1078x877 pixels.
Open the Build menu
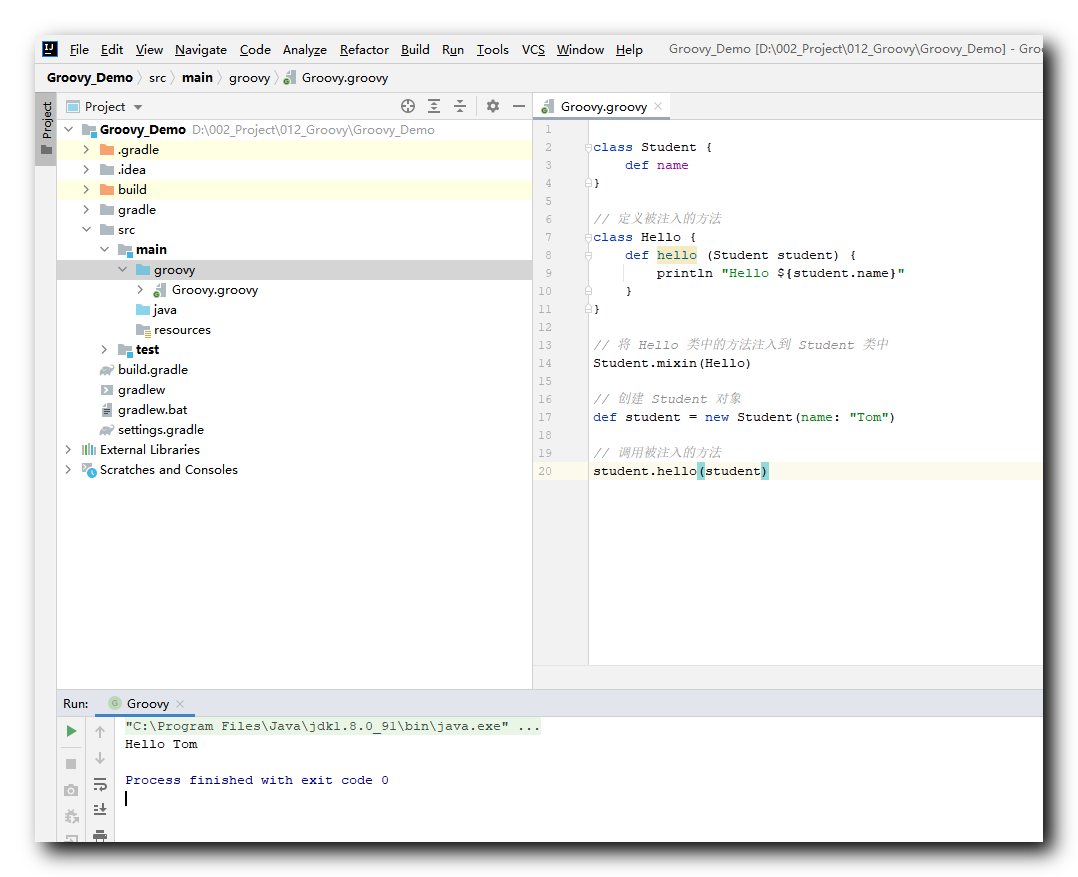415,49
